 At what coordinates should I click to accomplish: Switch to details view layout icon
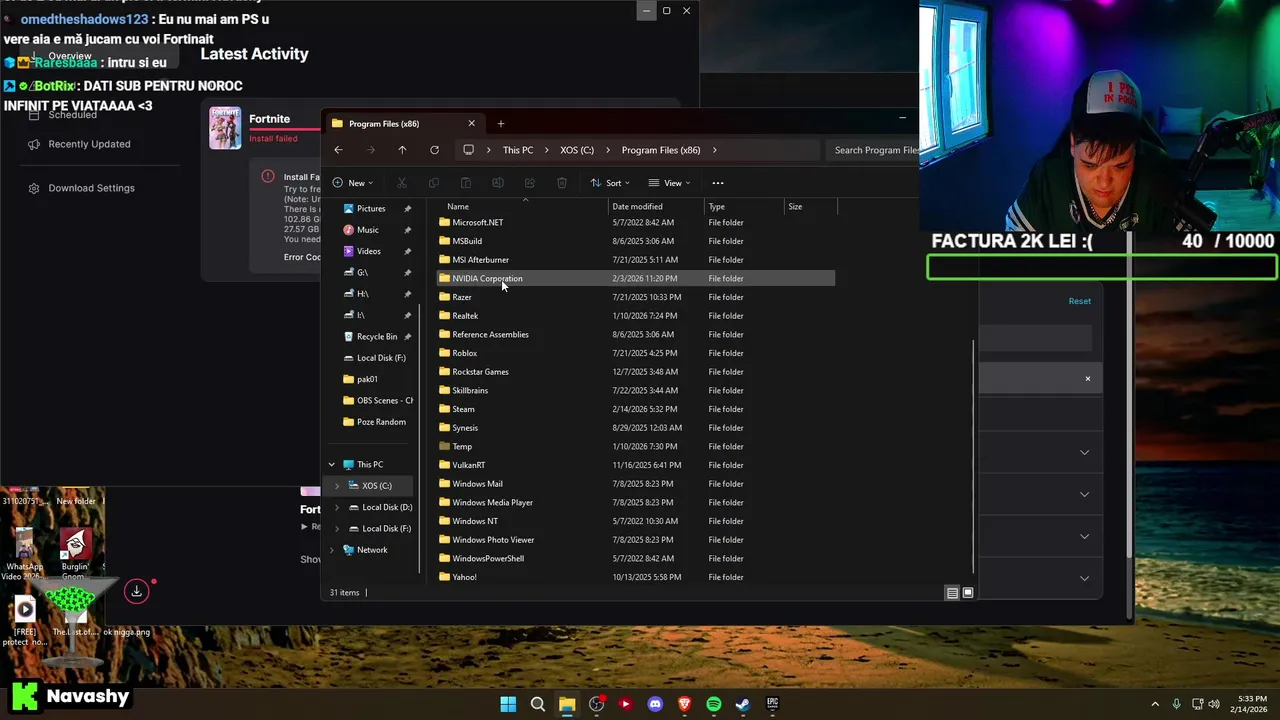click(952, 593)
